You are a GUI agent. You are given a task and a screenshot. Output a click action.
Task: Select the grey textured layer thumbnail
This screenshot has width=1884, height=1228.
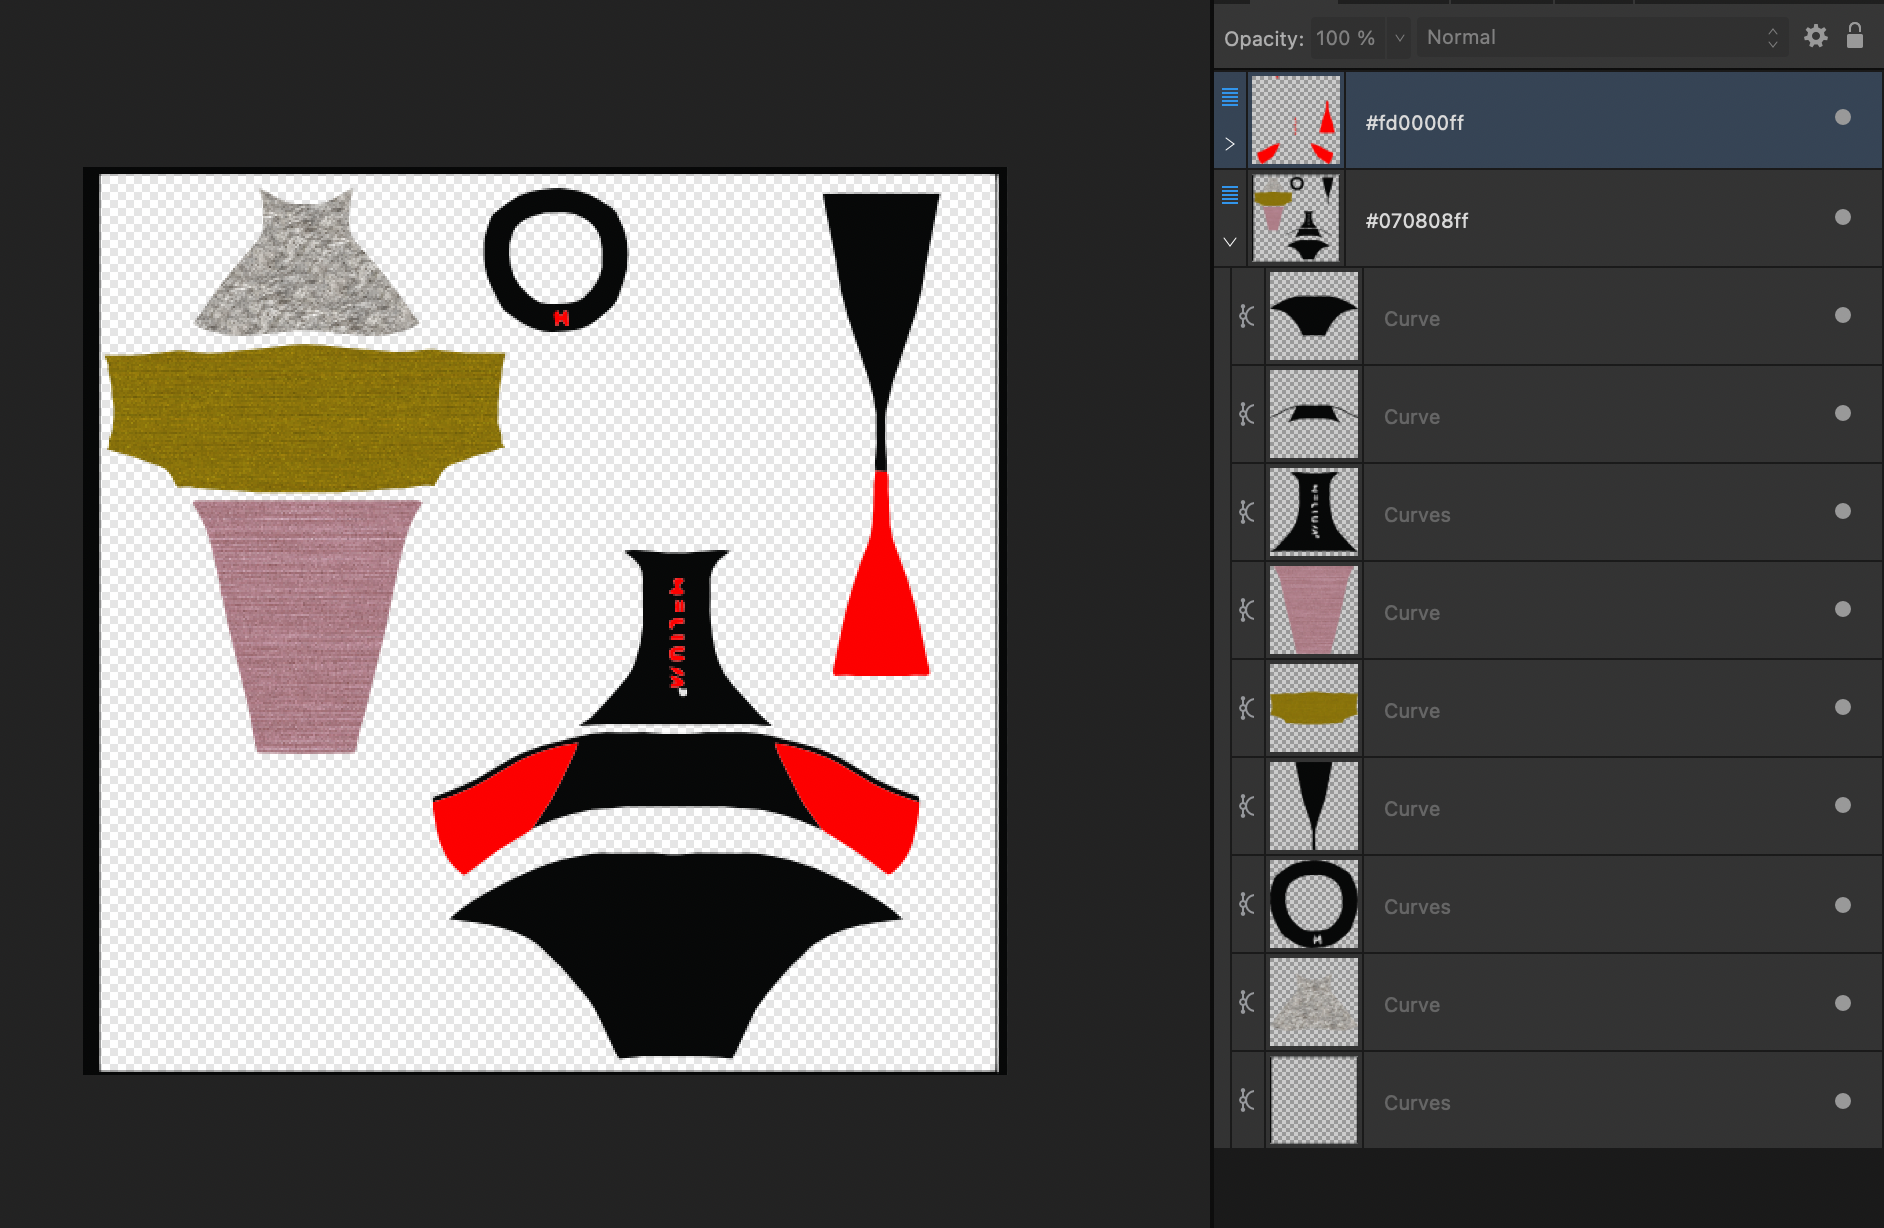coord(1314,1002)
